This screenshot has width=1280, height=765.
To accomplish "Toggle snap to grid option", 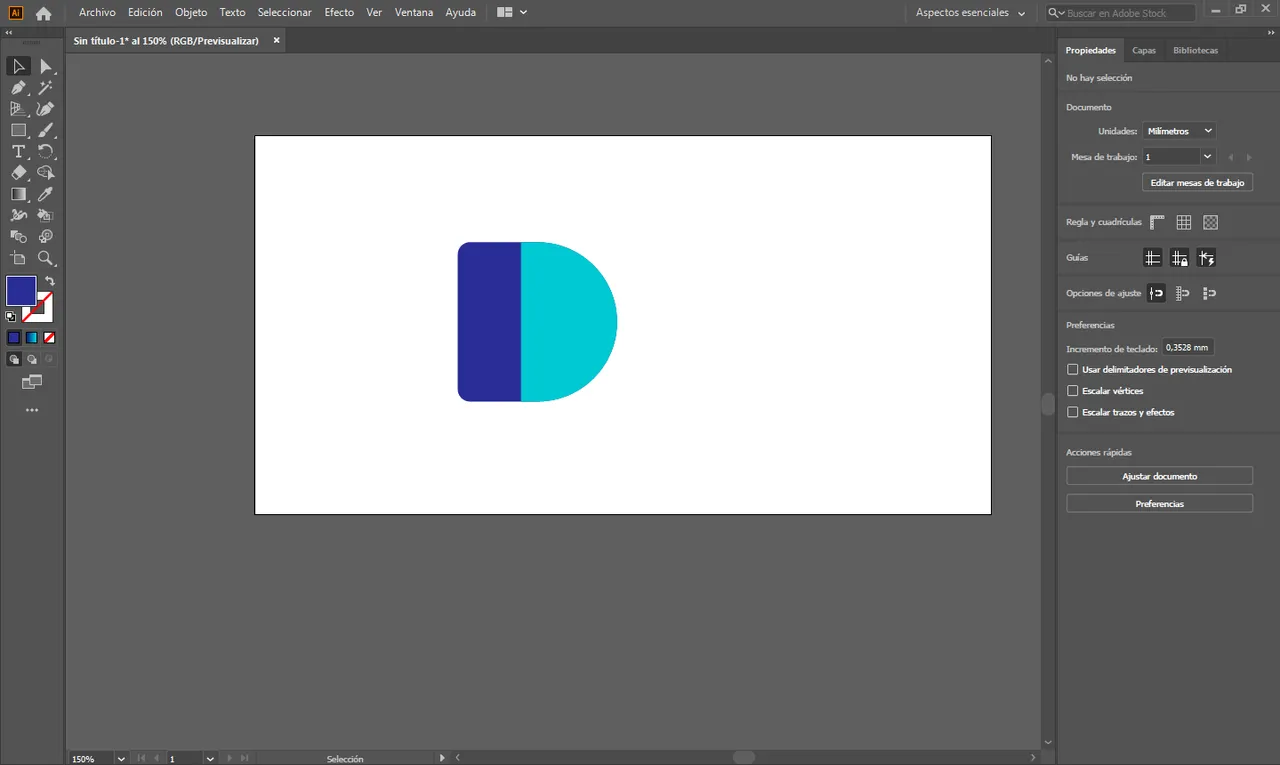I will click(x=1183, y=293).
